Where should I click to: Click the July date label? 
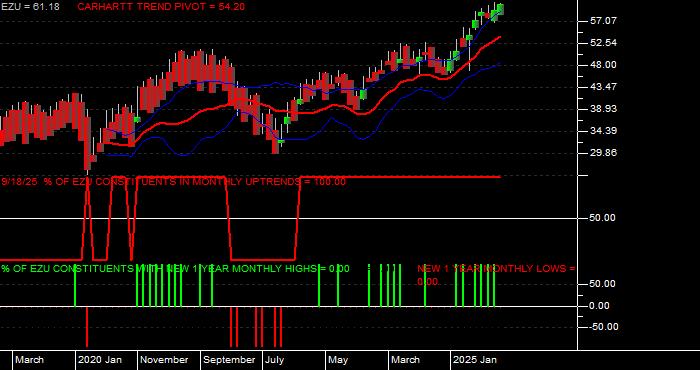pos(274,360)
